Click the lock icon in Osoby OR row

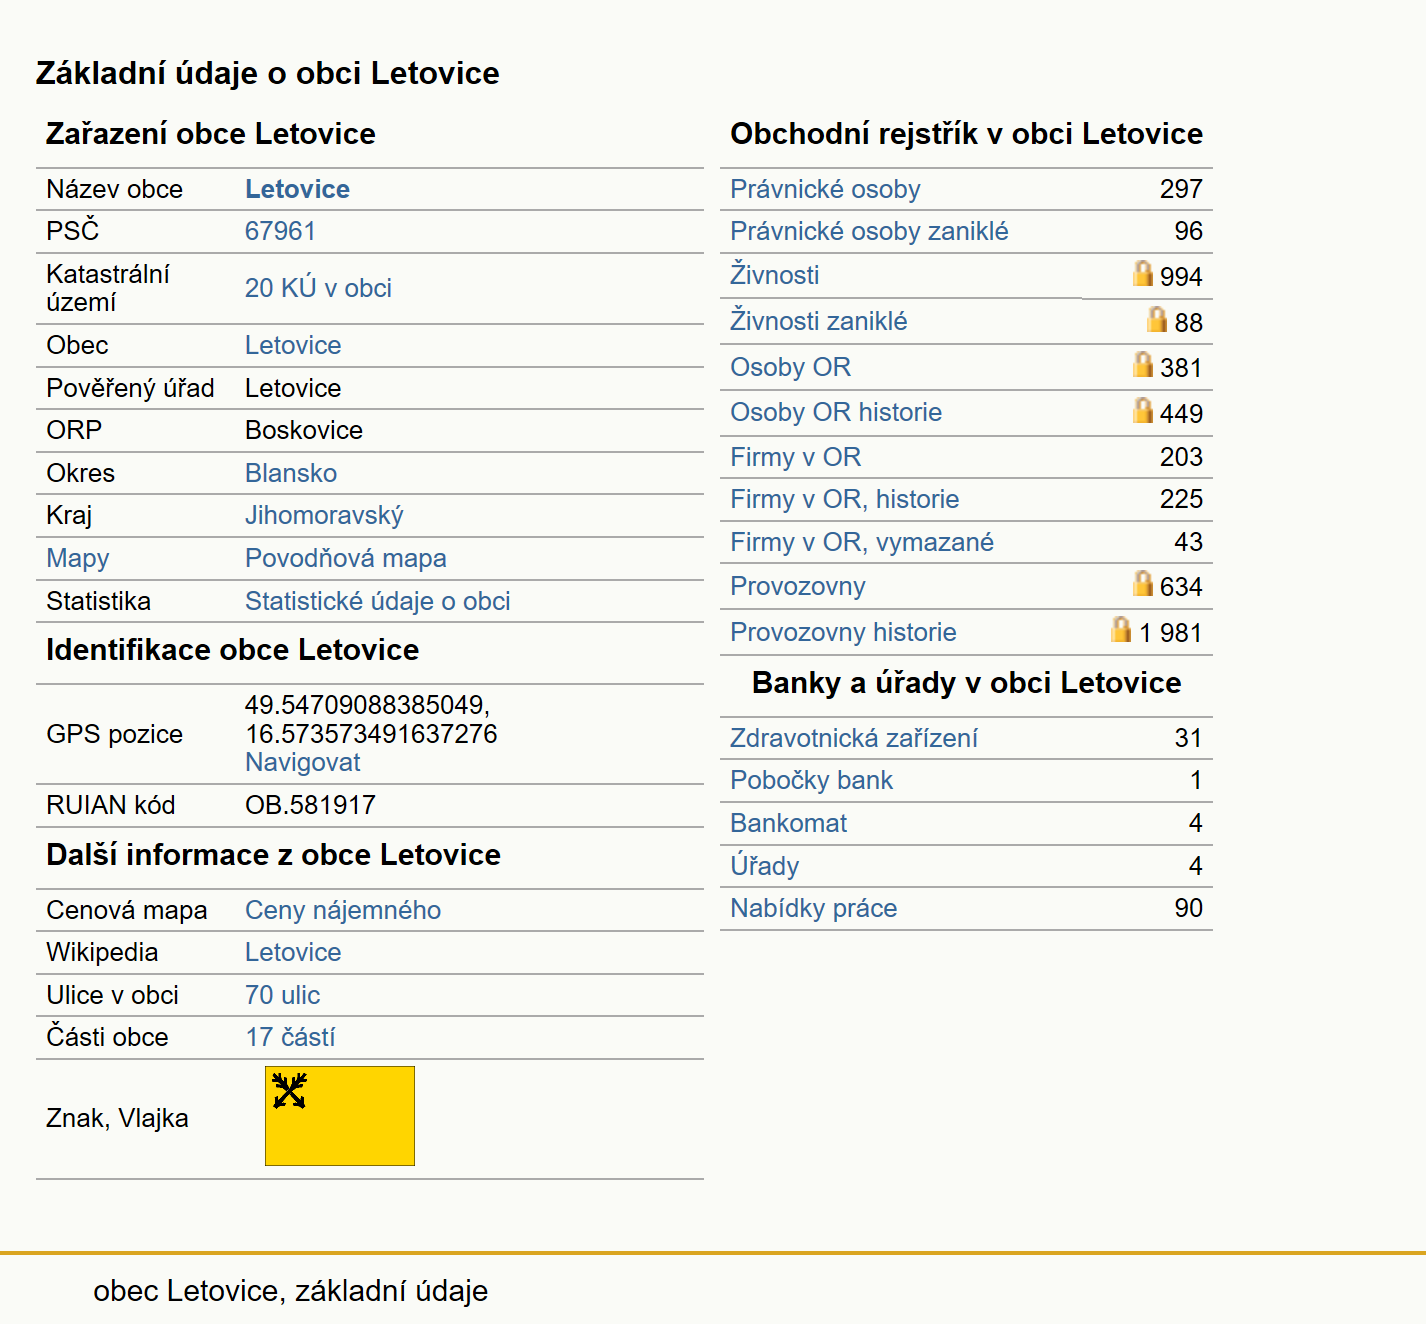tap(1143, 364)
